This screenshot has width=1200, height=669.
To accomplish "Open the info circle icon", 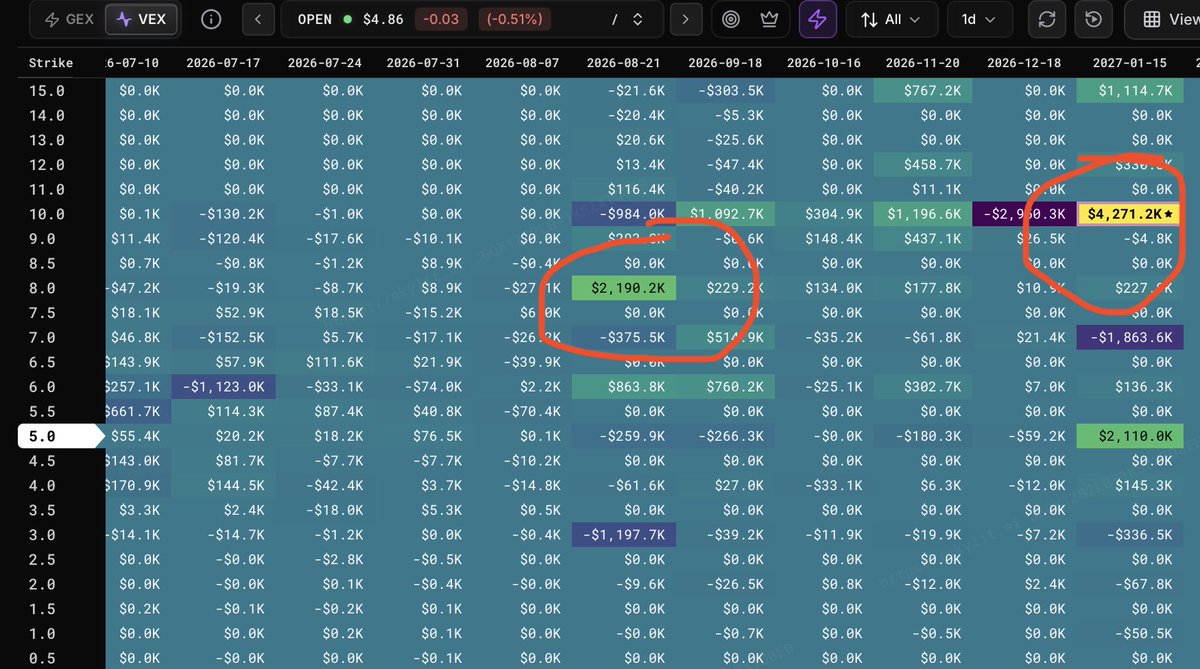I will pos(211,19).
